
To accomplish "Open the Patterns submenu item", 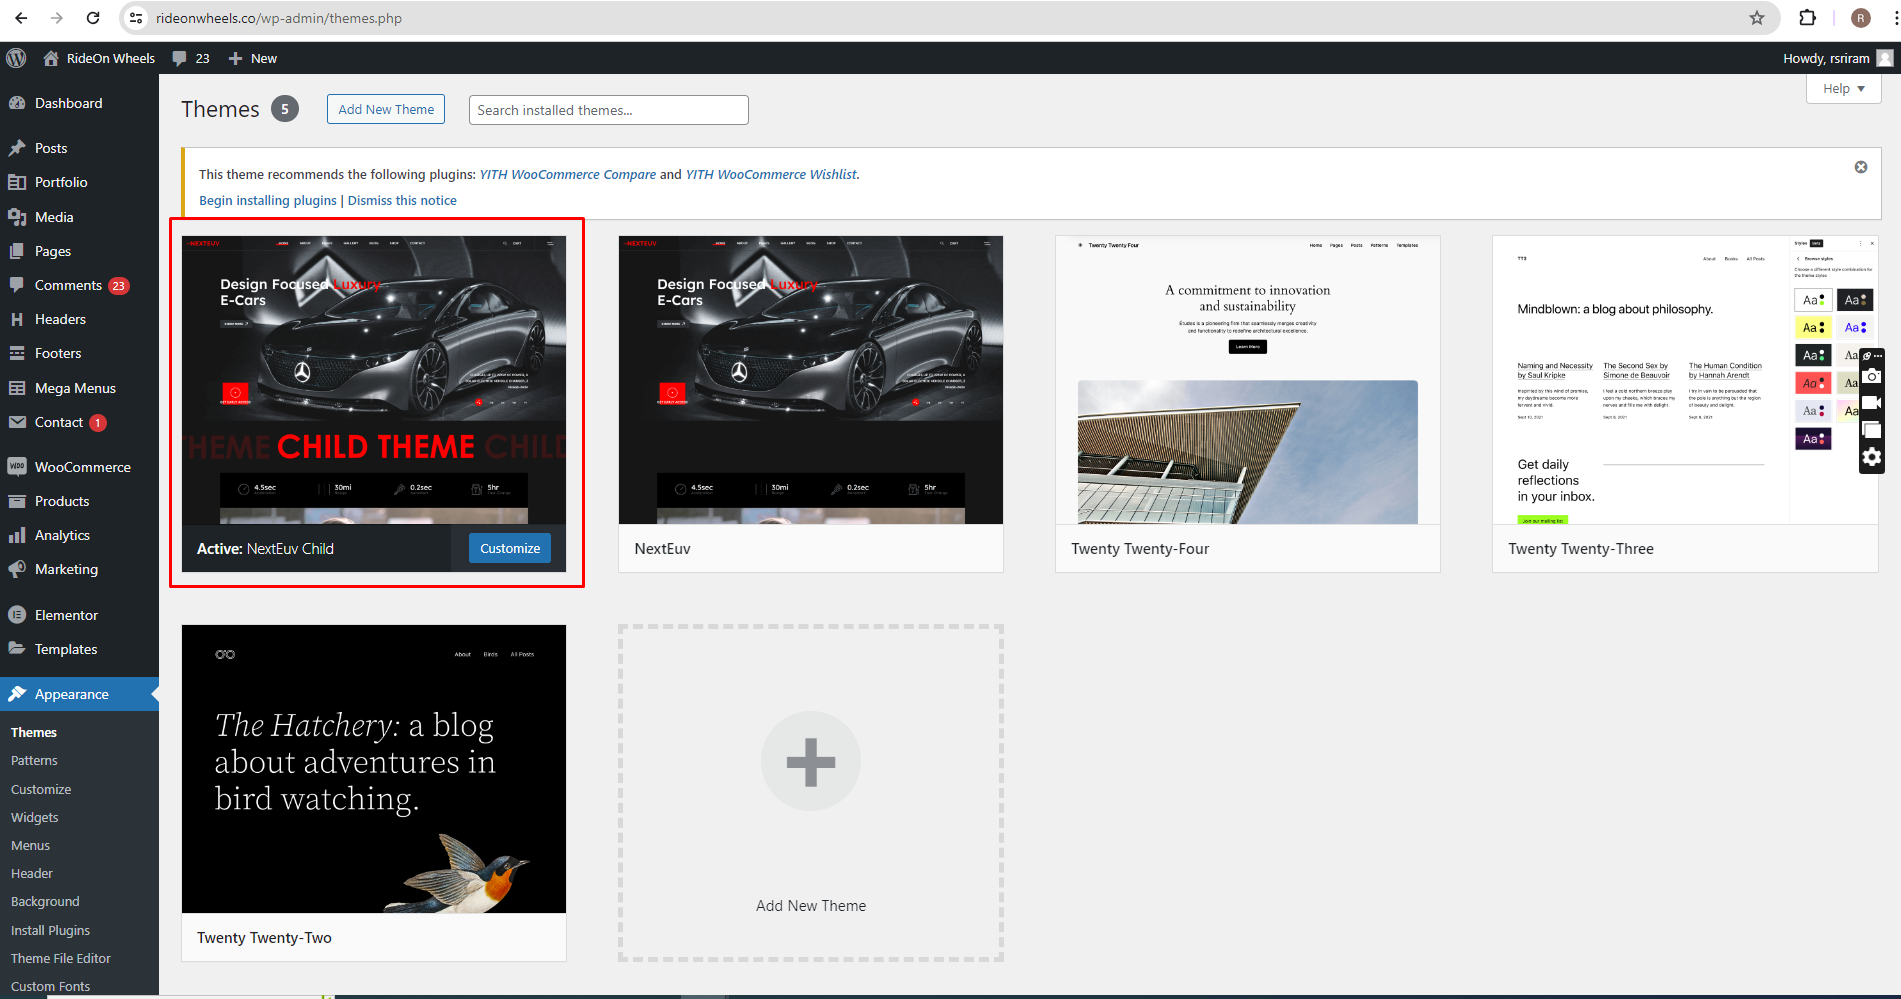I will (x=34, y=761).
